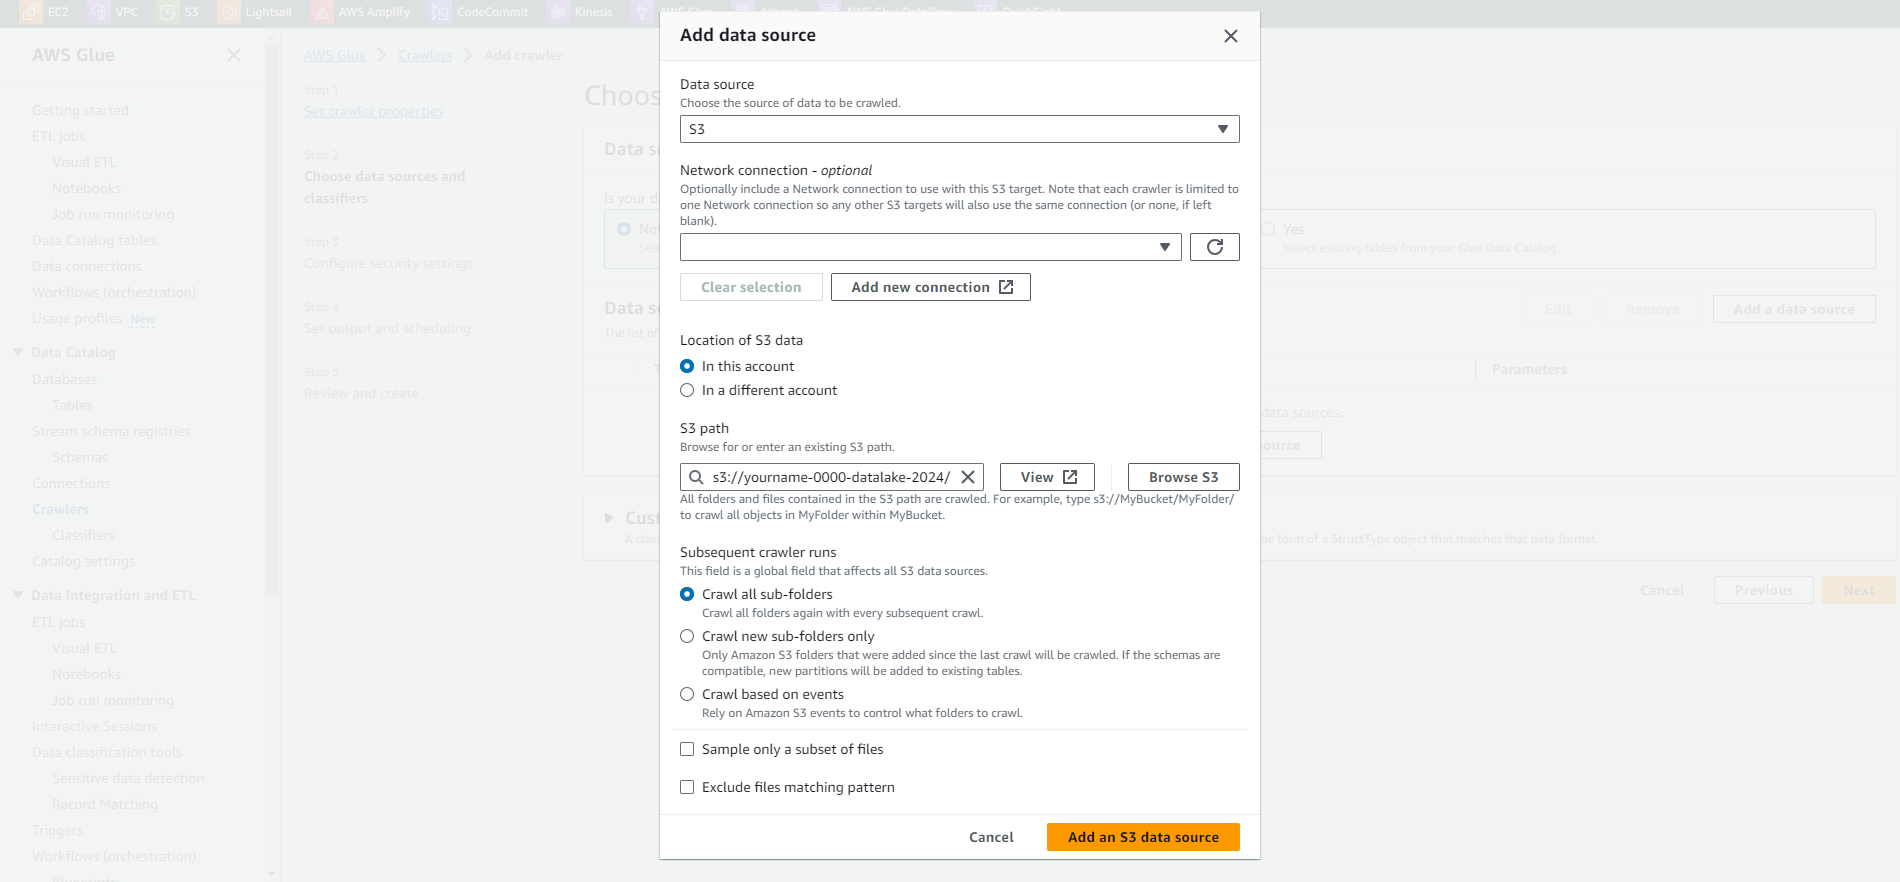Open Sensitive data detection in sidebar
This screenshot has height=882, width=1900.
point(128,778)
